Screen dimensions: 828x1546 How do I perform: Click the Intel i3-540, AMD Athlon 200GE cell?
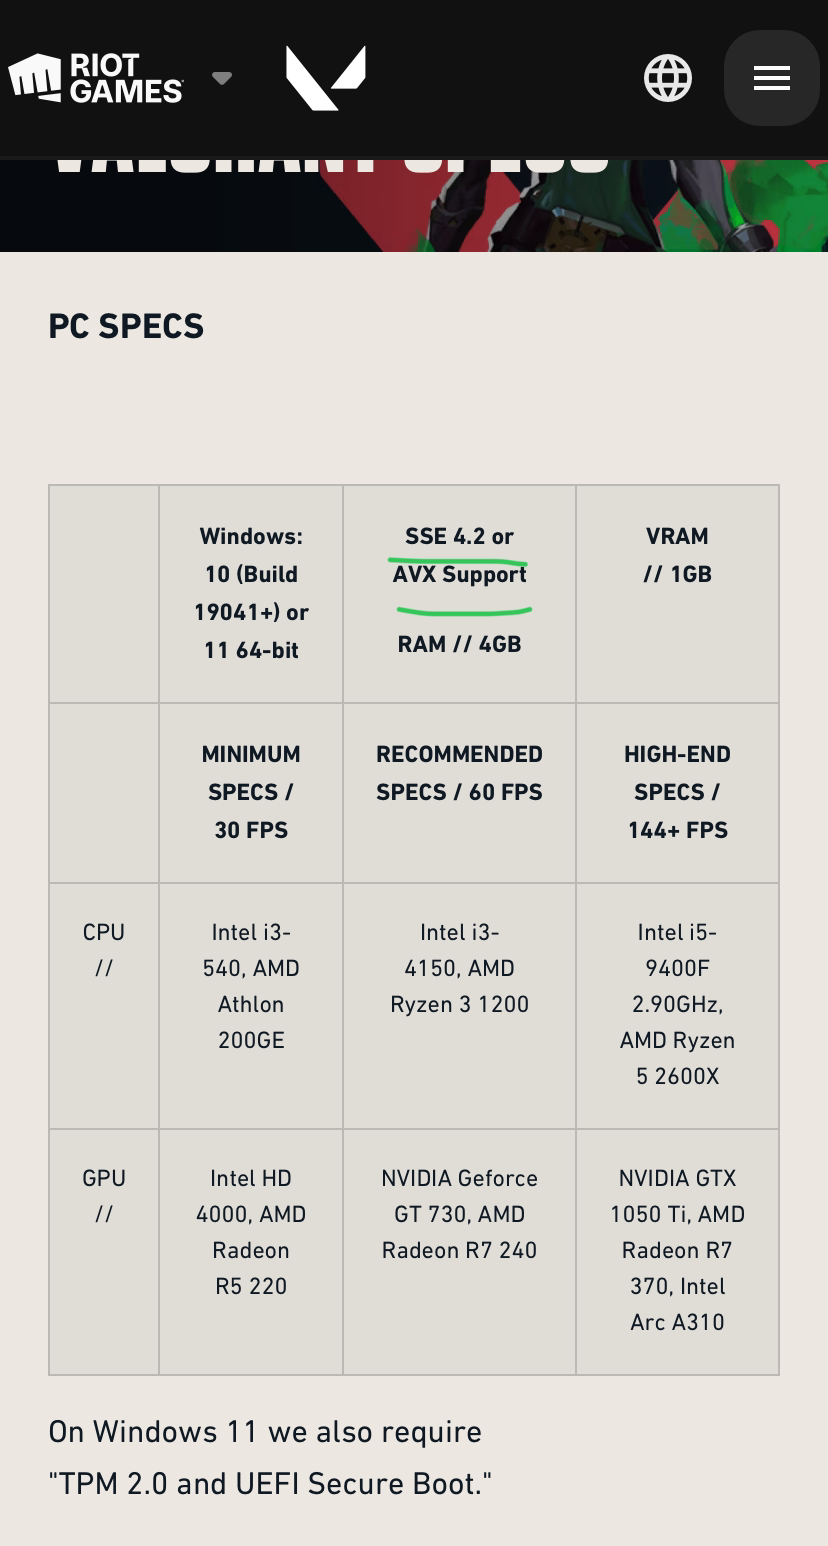[x=251, y=986]
